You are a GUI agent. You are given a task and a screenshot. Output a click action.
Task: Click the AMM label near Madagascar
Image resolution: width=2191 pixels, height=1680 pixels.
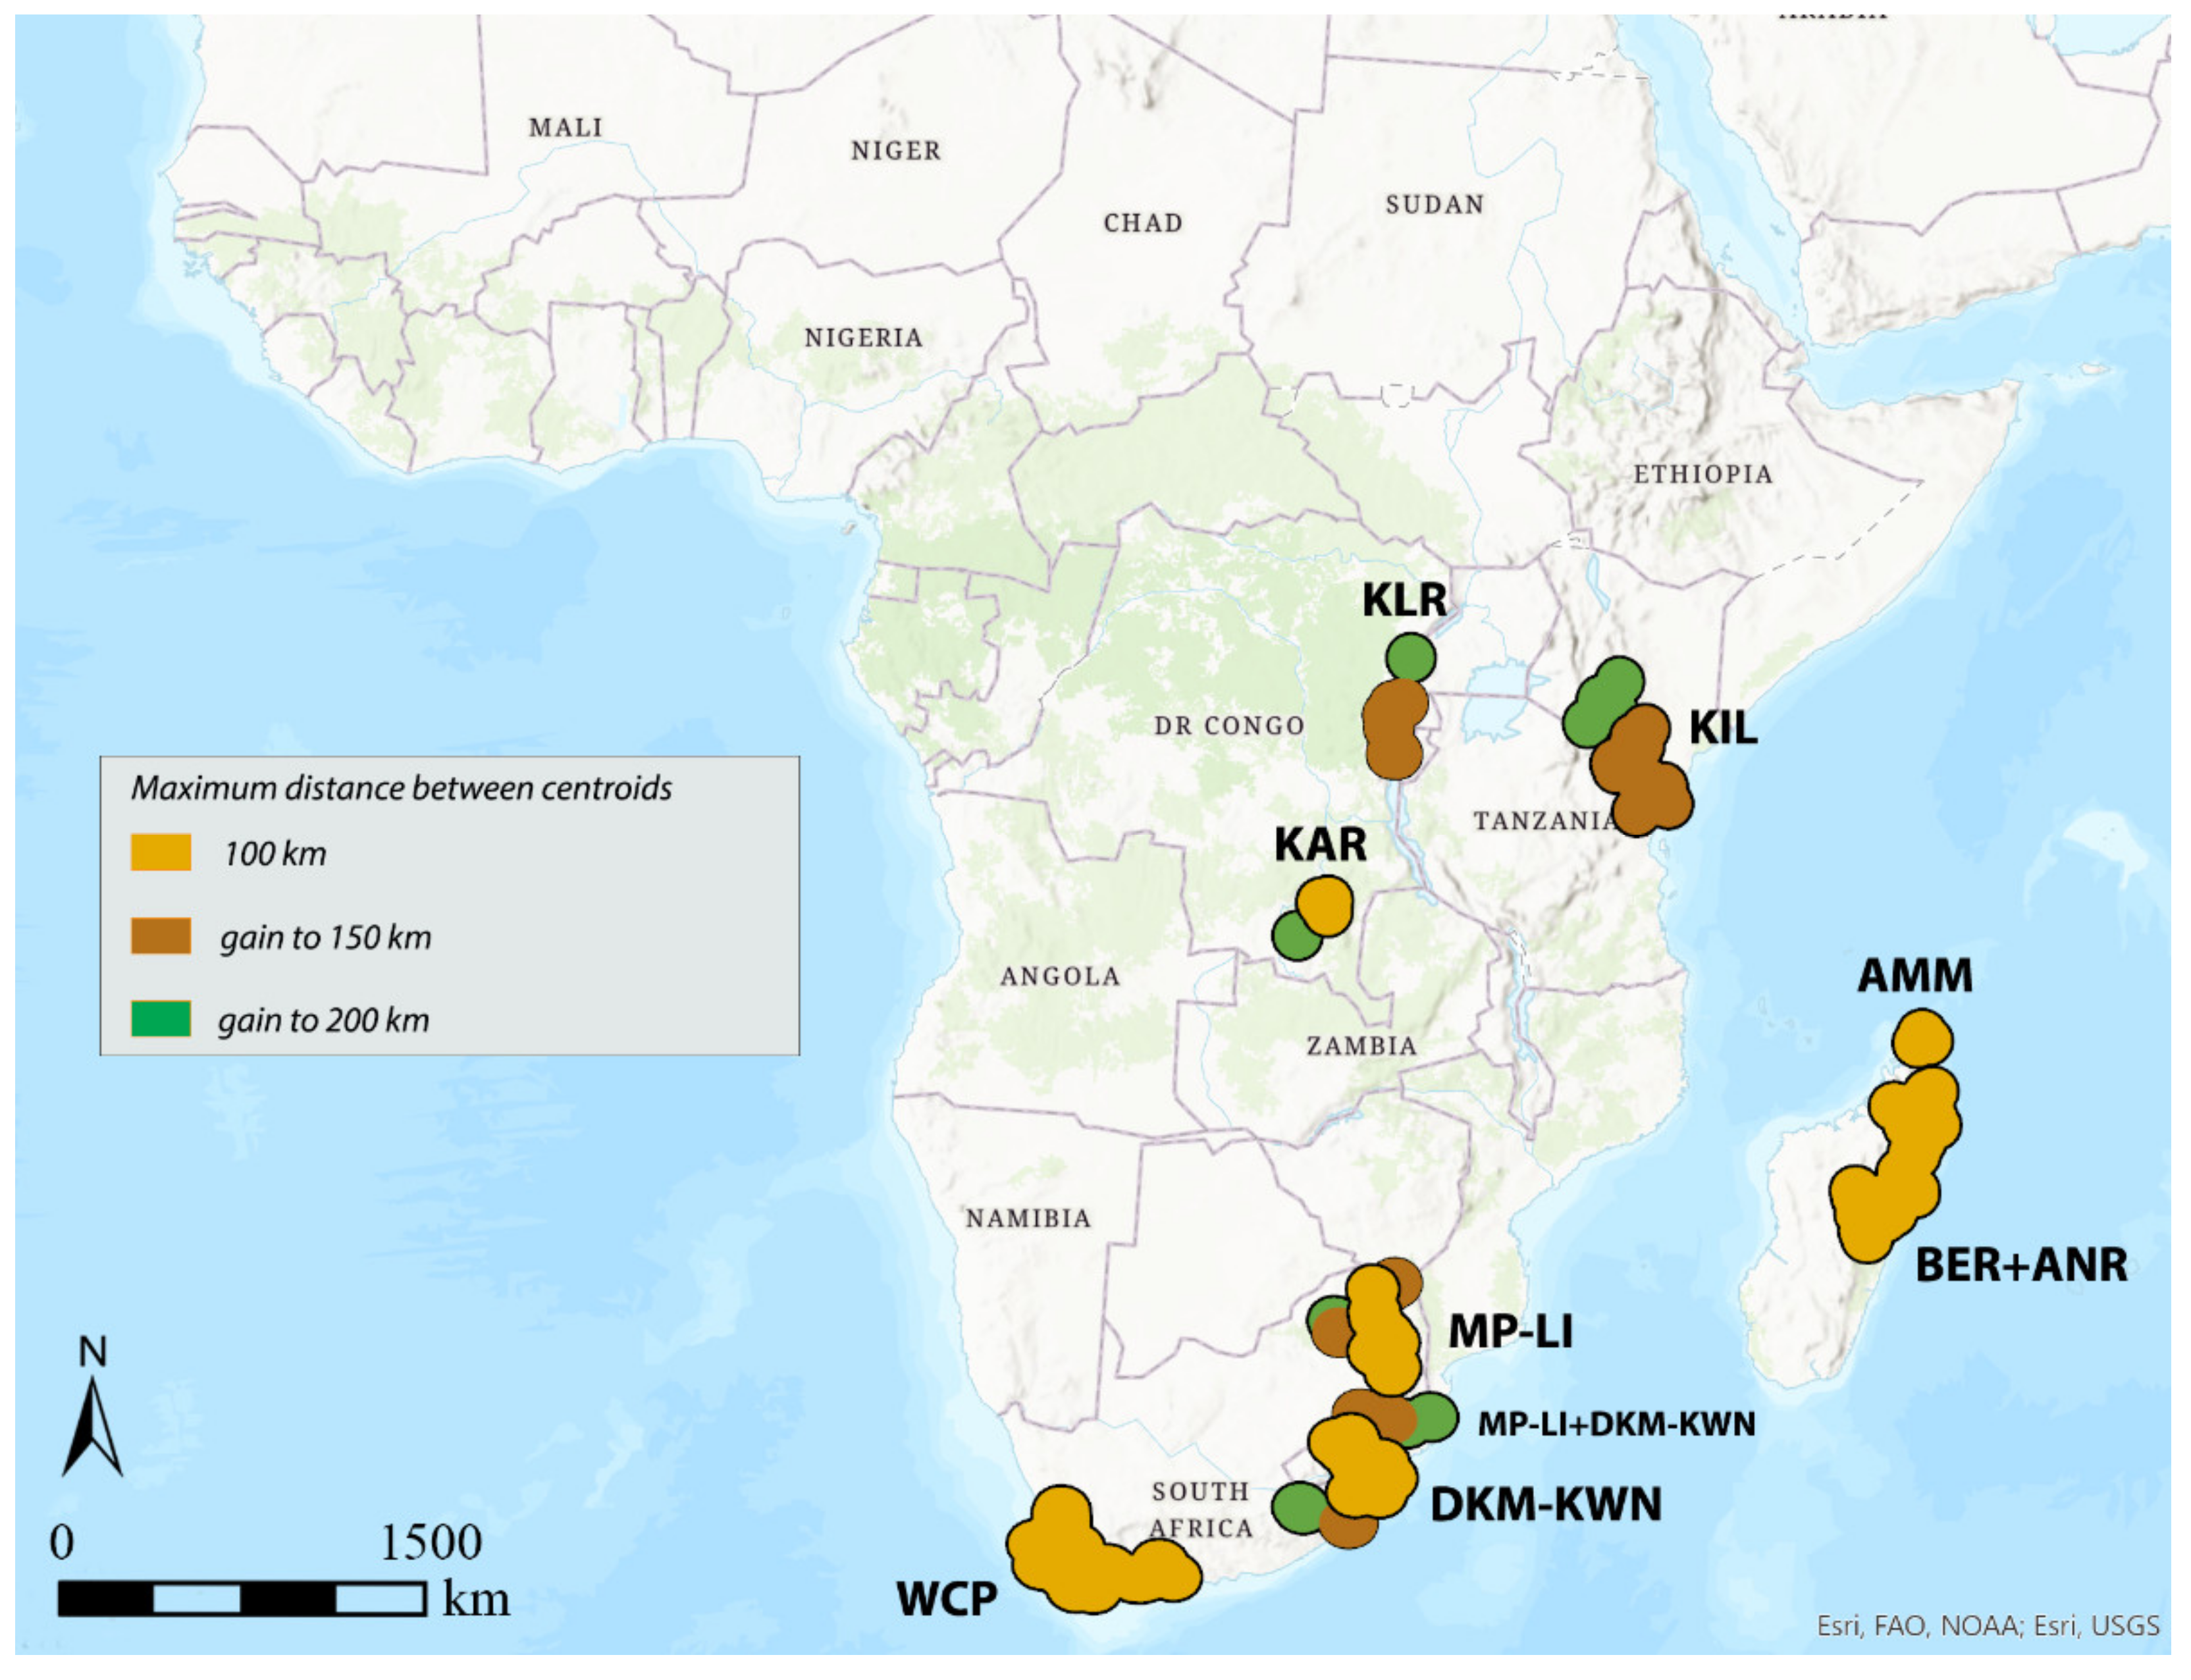tap(1914, 975)
